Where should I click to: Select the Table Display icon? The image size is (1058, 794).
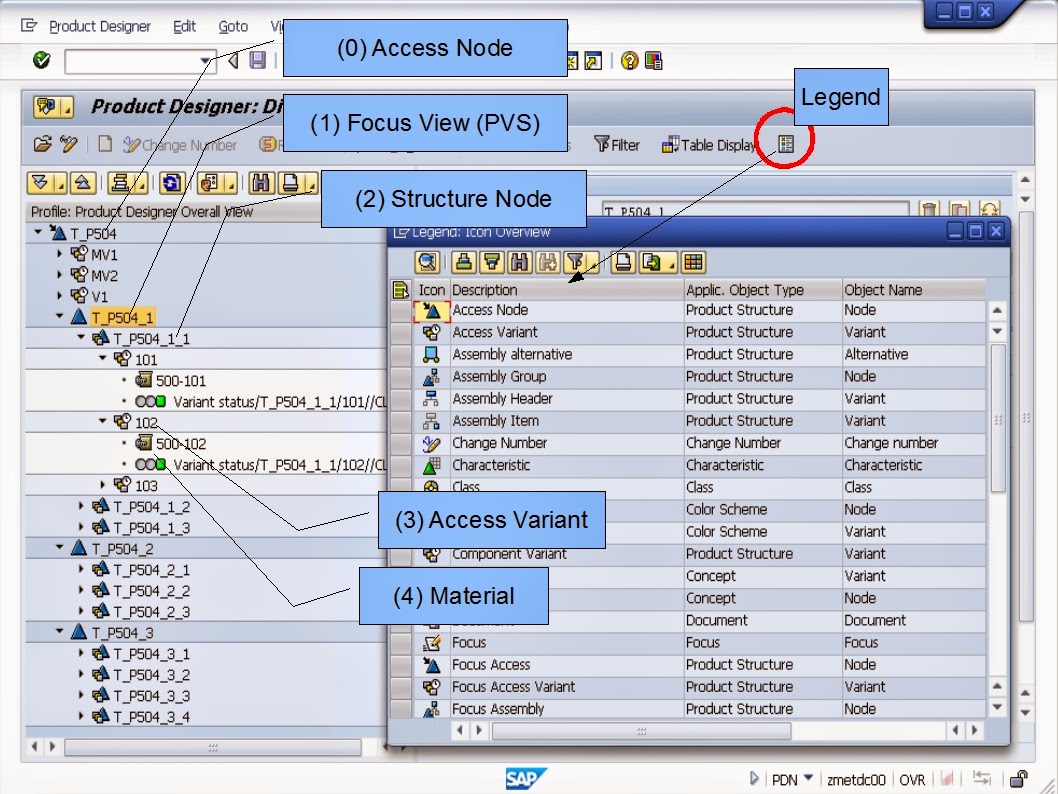pos(705,145)
